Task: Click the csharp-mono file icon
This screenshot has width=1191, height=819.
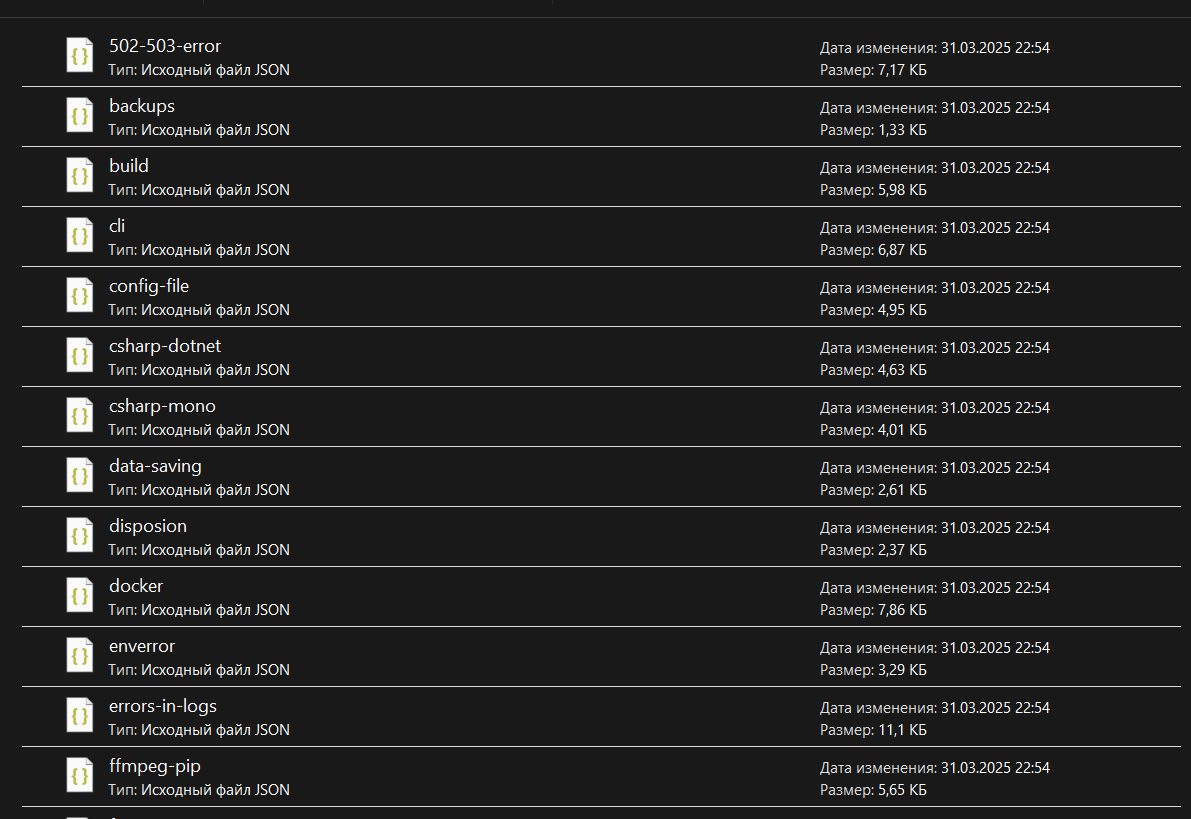Action: coord(80,415)
